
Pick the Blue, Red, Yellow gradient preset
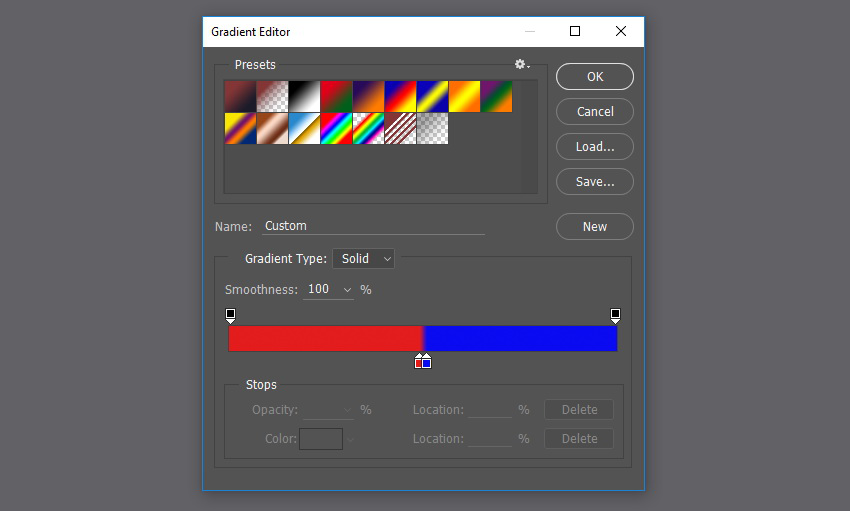(x=400, y=96)
